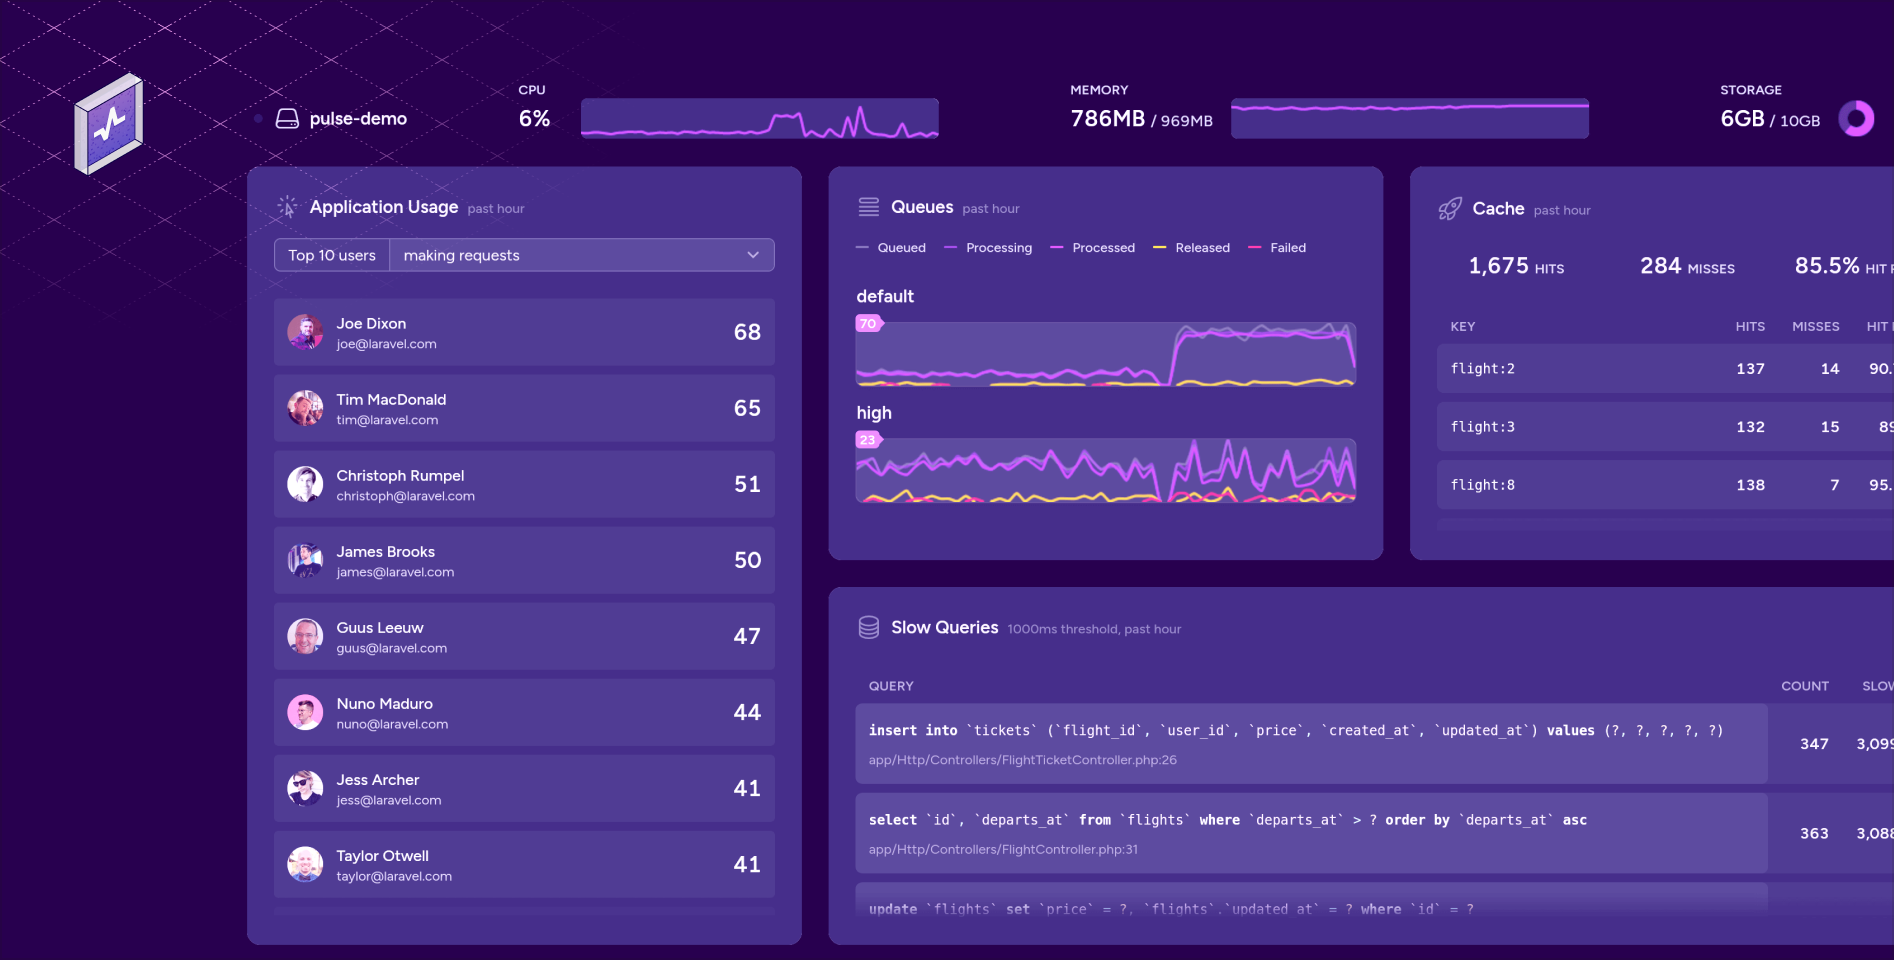This screenshot has height=960, width=1894.
Task: Click the dropdown chevron arrow in Application Usage
Action: tap(753, 255)
